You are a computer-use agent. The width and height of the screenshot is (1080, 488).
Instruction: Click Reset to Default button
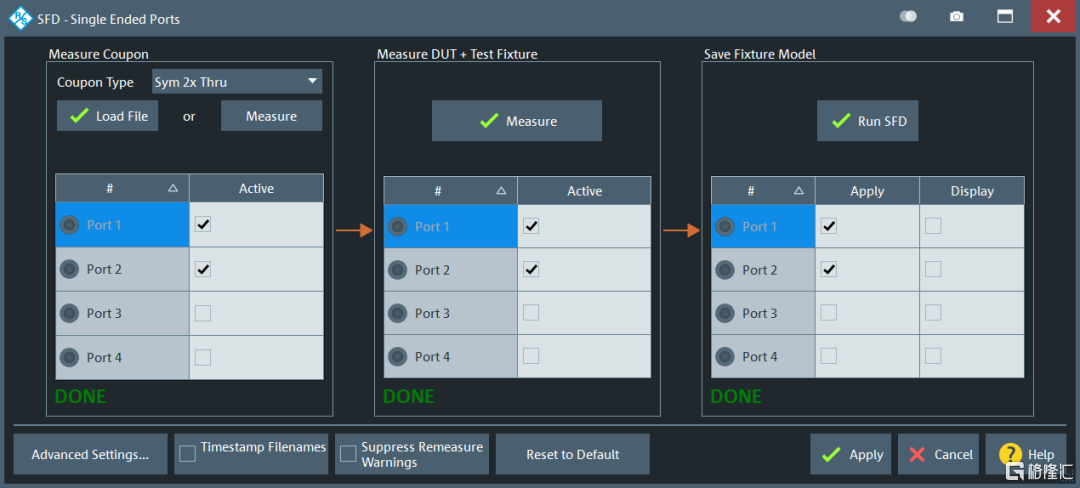[x=572, y=454]
